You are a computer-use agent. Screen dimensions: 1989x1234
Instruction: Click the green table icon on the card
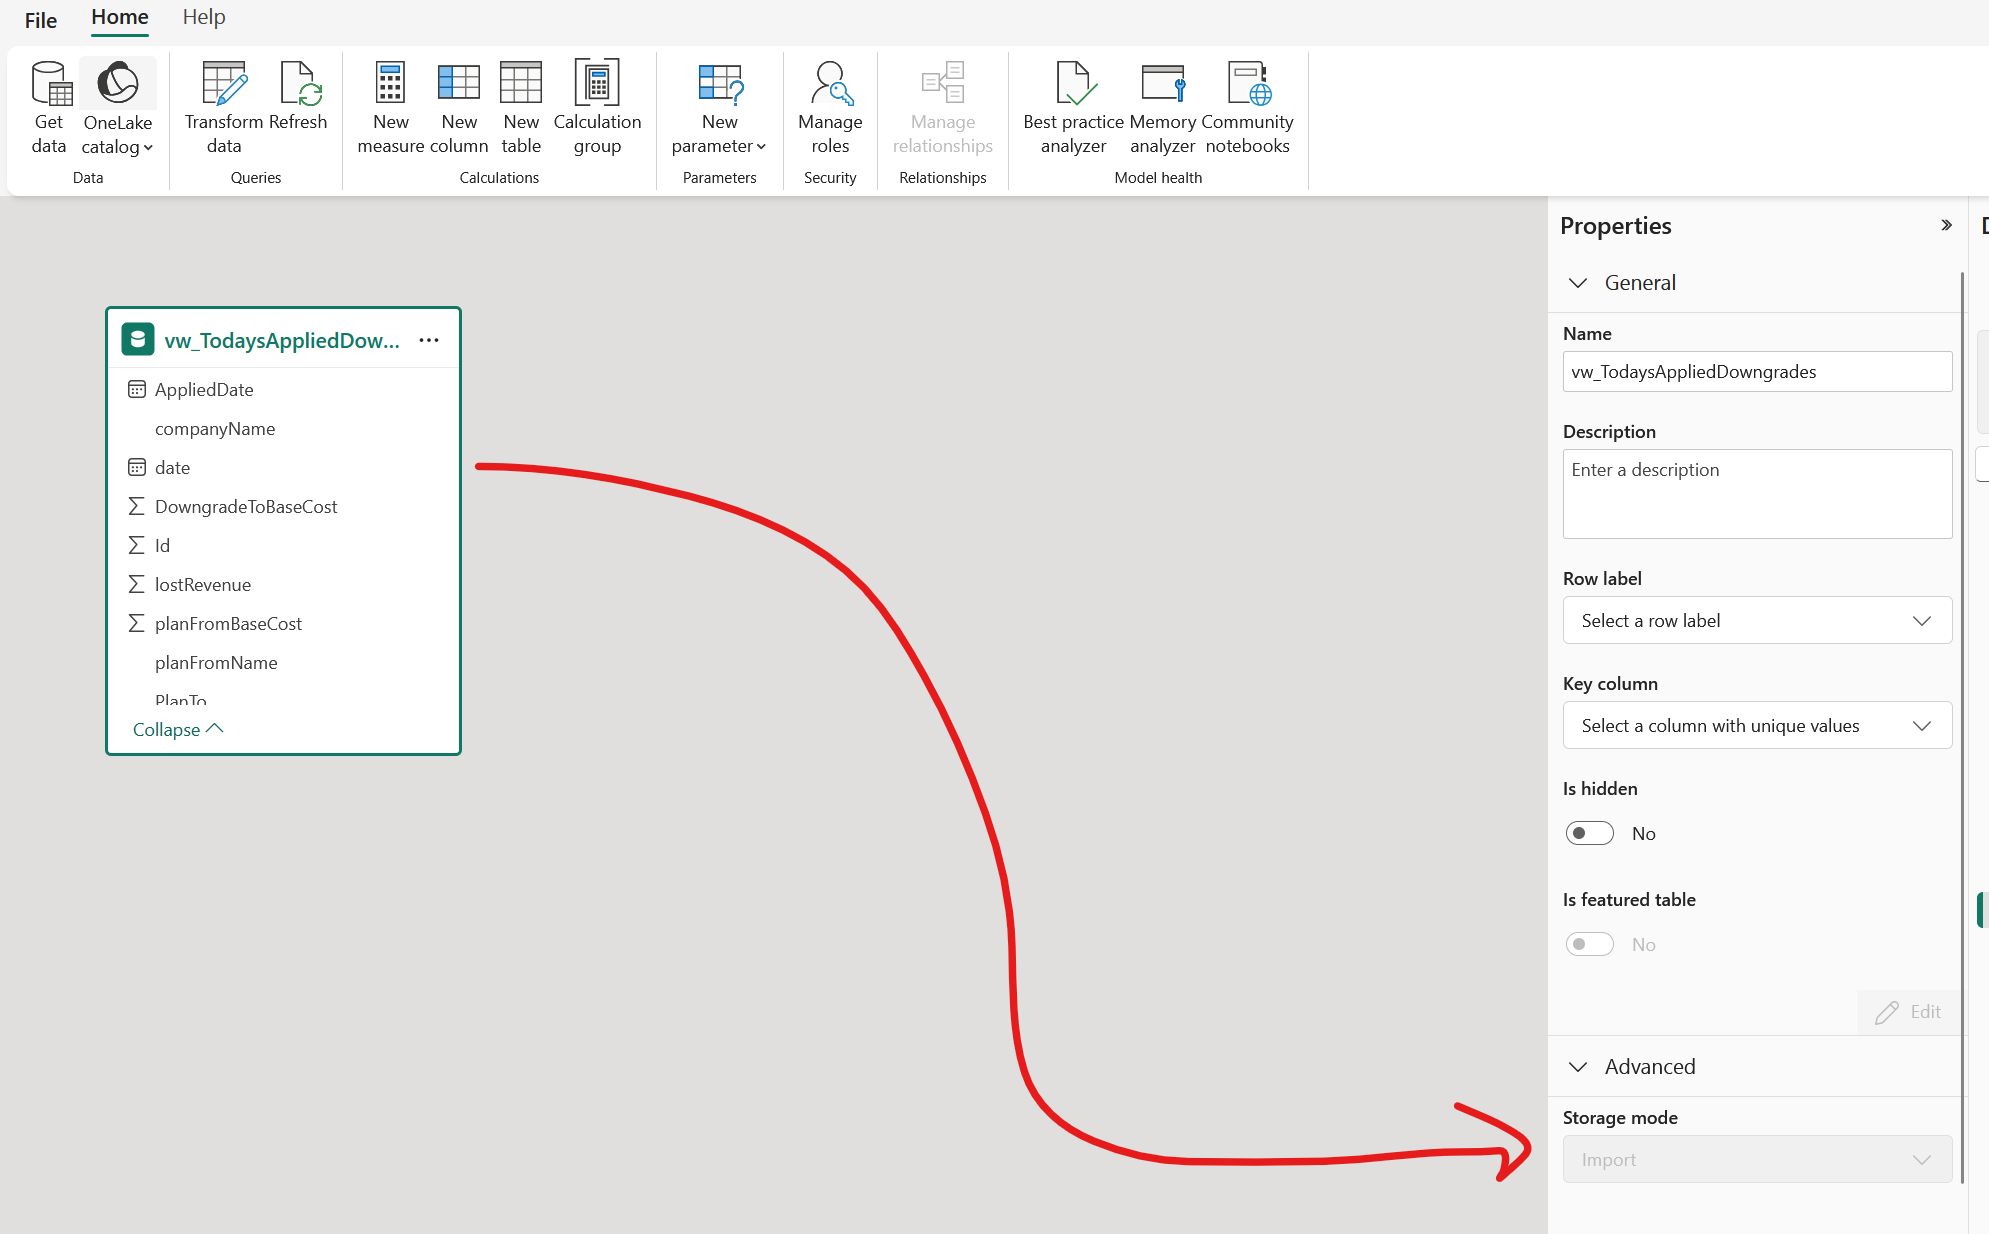coord(138,340)
